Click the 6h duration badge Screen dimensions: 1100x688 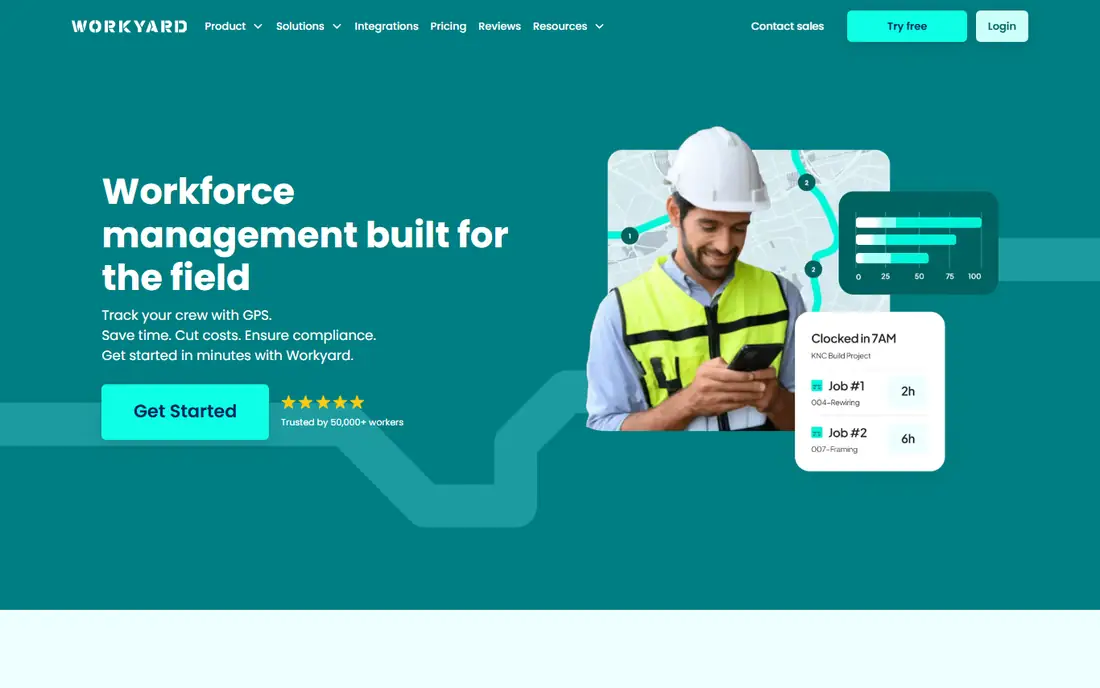click(908, 439)
